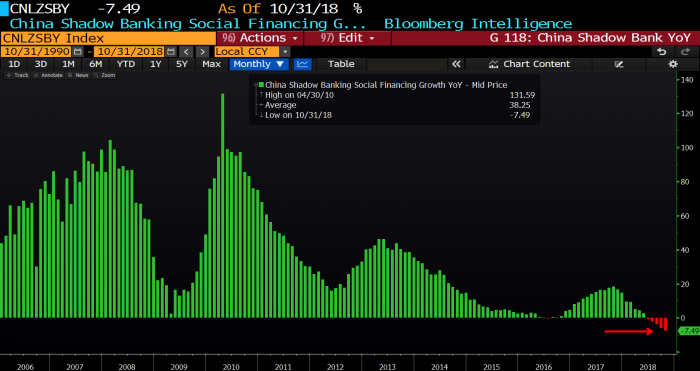Open the end date calendar picker
The width and height of the screenshot is (700, 371).
[170, 52]
